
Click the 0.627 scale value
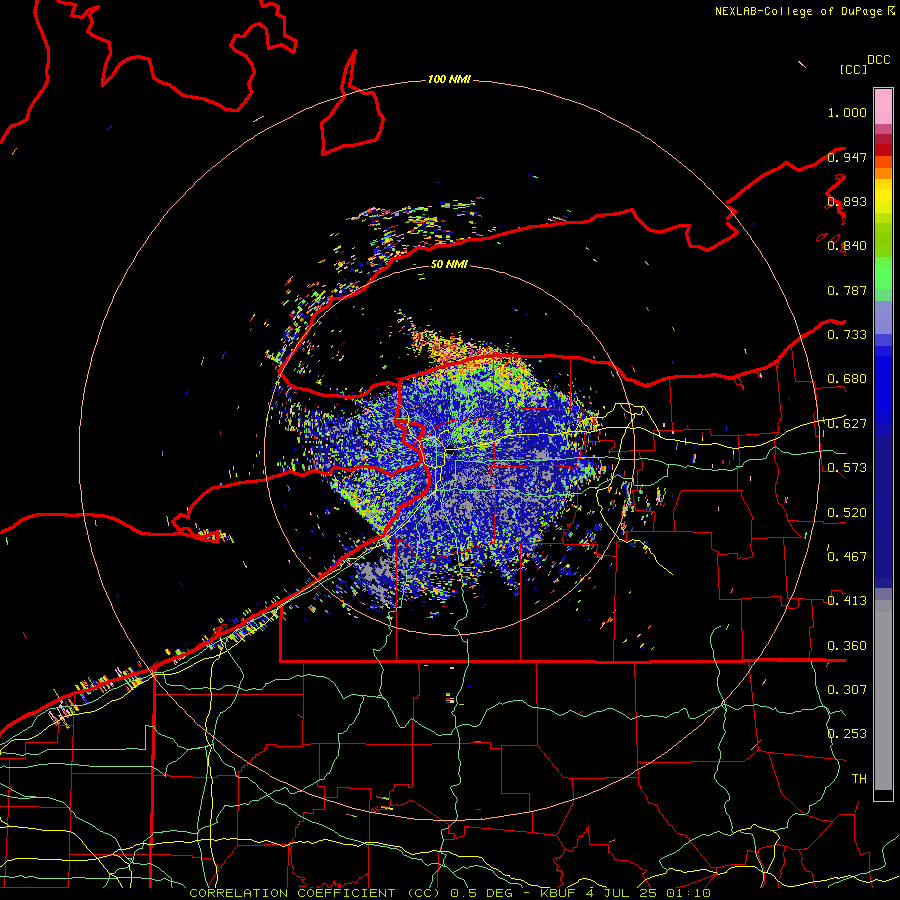pos(847,424)
